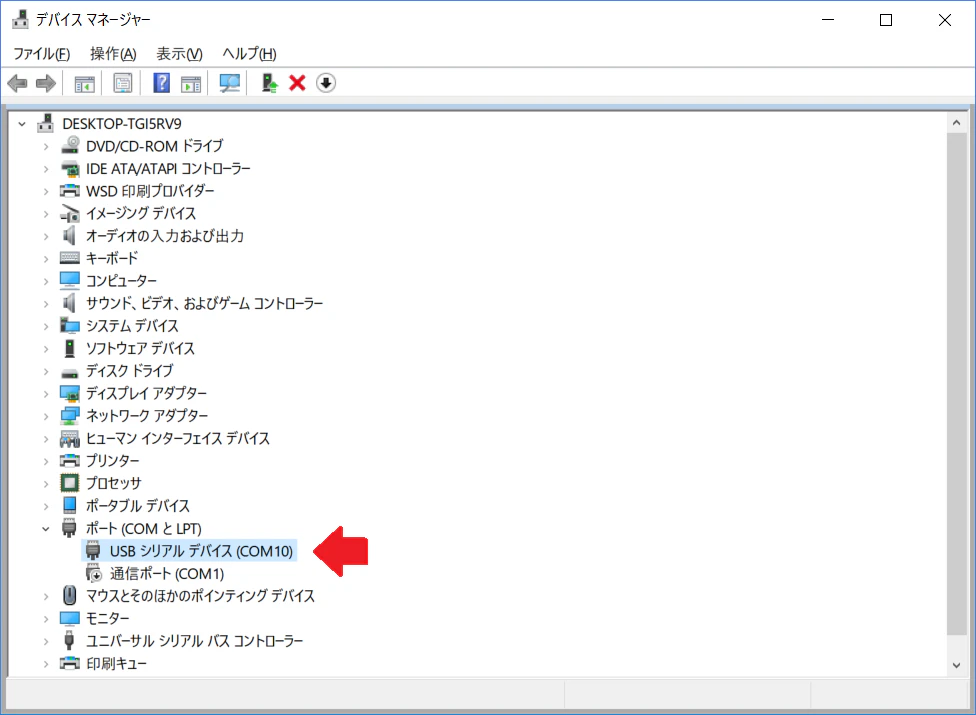This screenshot has width=976, height=715.
Task: Expand the 印刷キュー node
Action: coord(46,664)
